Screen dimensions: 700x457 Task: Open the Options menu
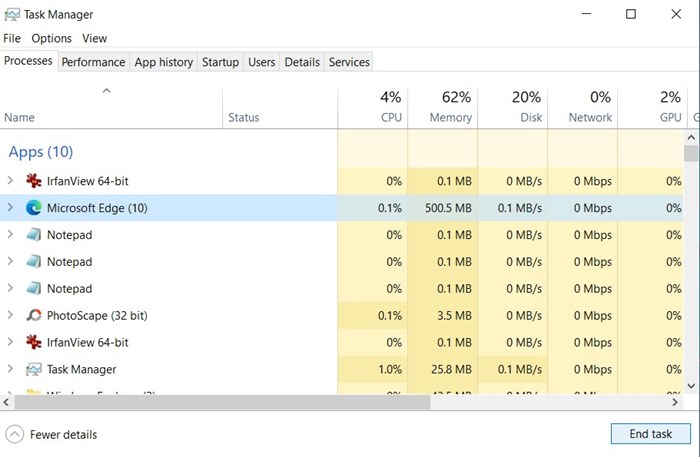coord(51,38)
